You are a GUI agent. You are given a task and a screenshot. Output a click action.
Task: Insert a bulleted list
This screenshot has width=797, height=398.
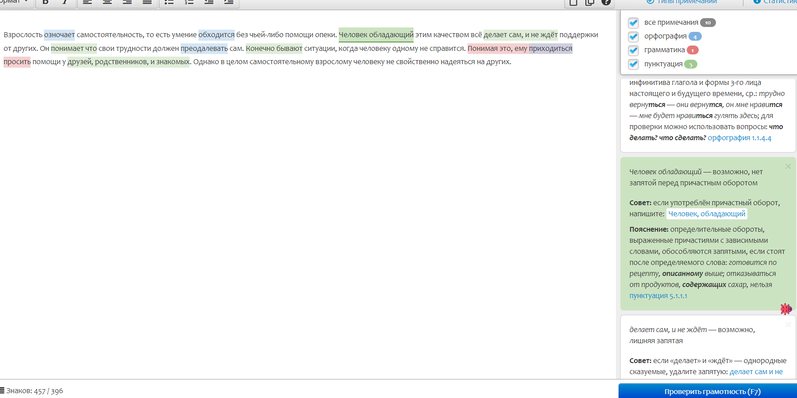coord(169,2)
